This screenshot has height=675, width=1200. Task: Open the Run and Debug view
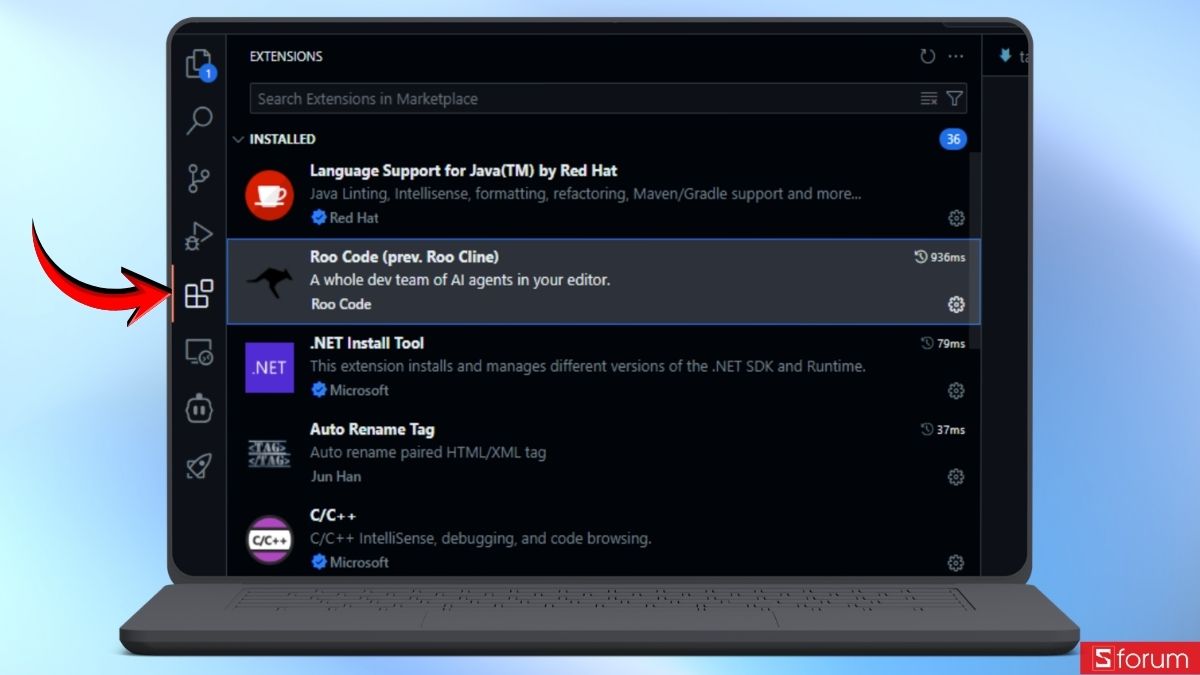(x=199, y=237)
